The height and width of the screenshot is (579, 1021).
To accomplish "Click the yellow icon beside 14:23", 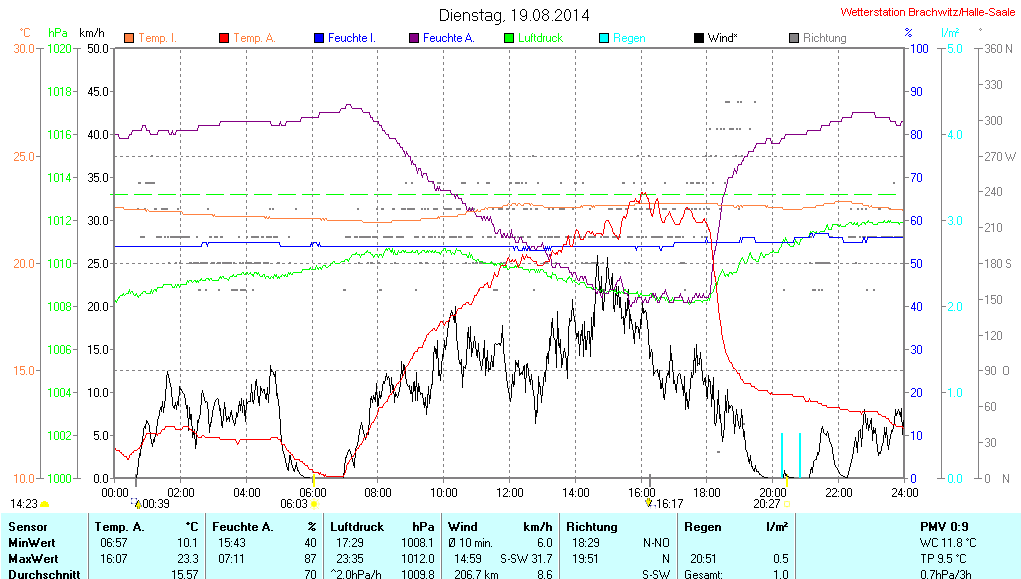I will tap(45, 504).
